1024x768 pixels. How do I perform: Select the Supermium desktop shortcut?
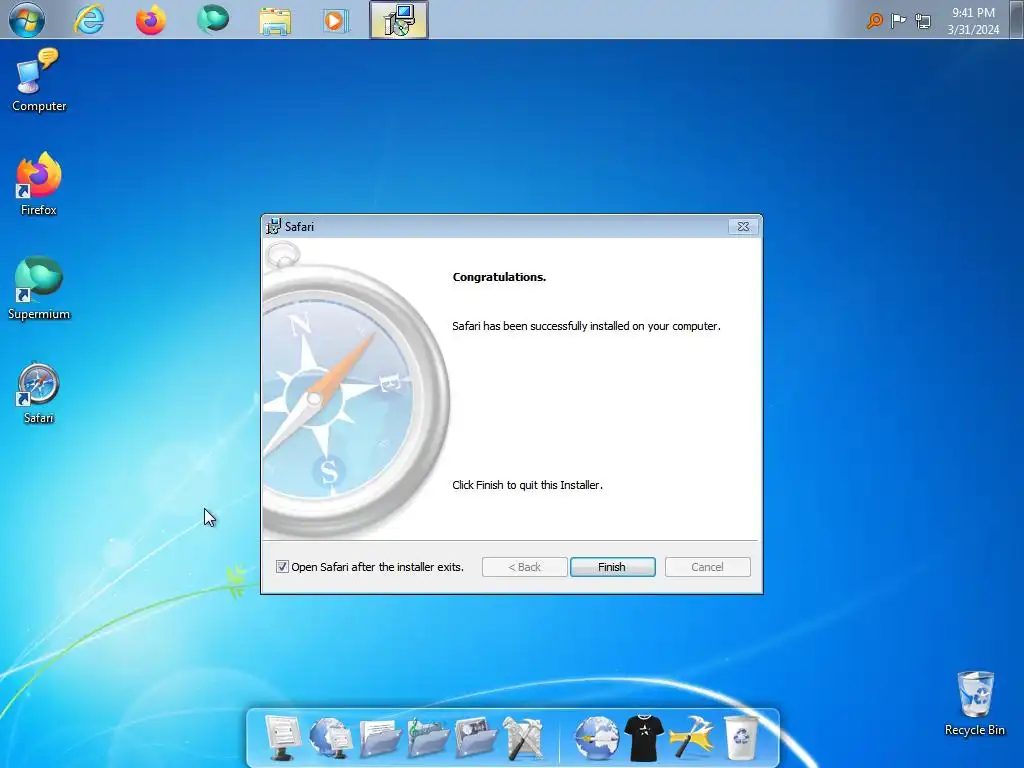39,288
